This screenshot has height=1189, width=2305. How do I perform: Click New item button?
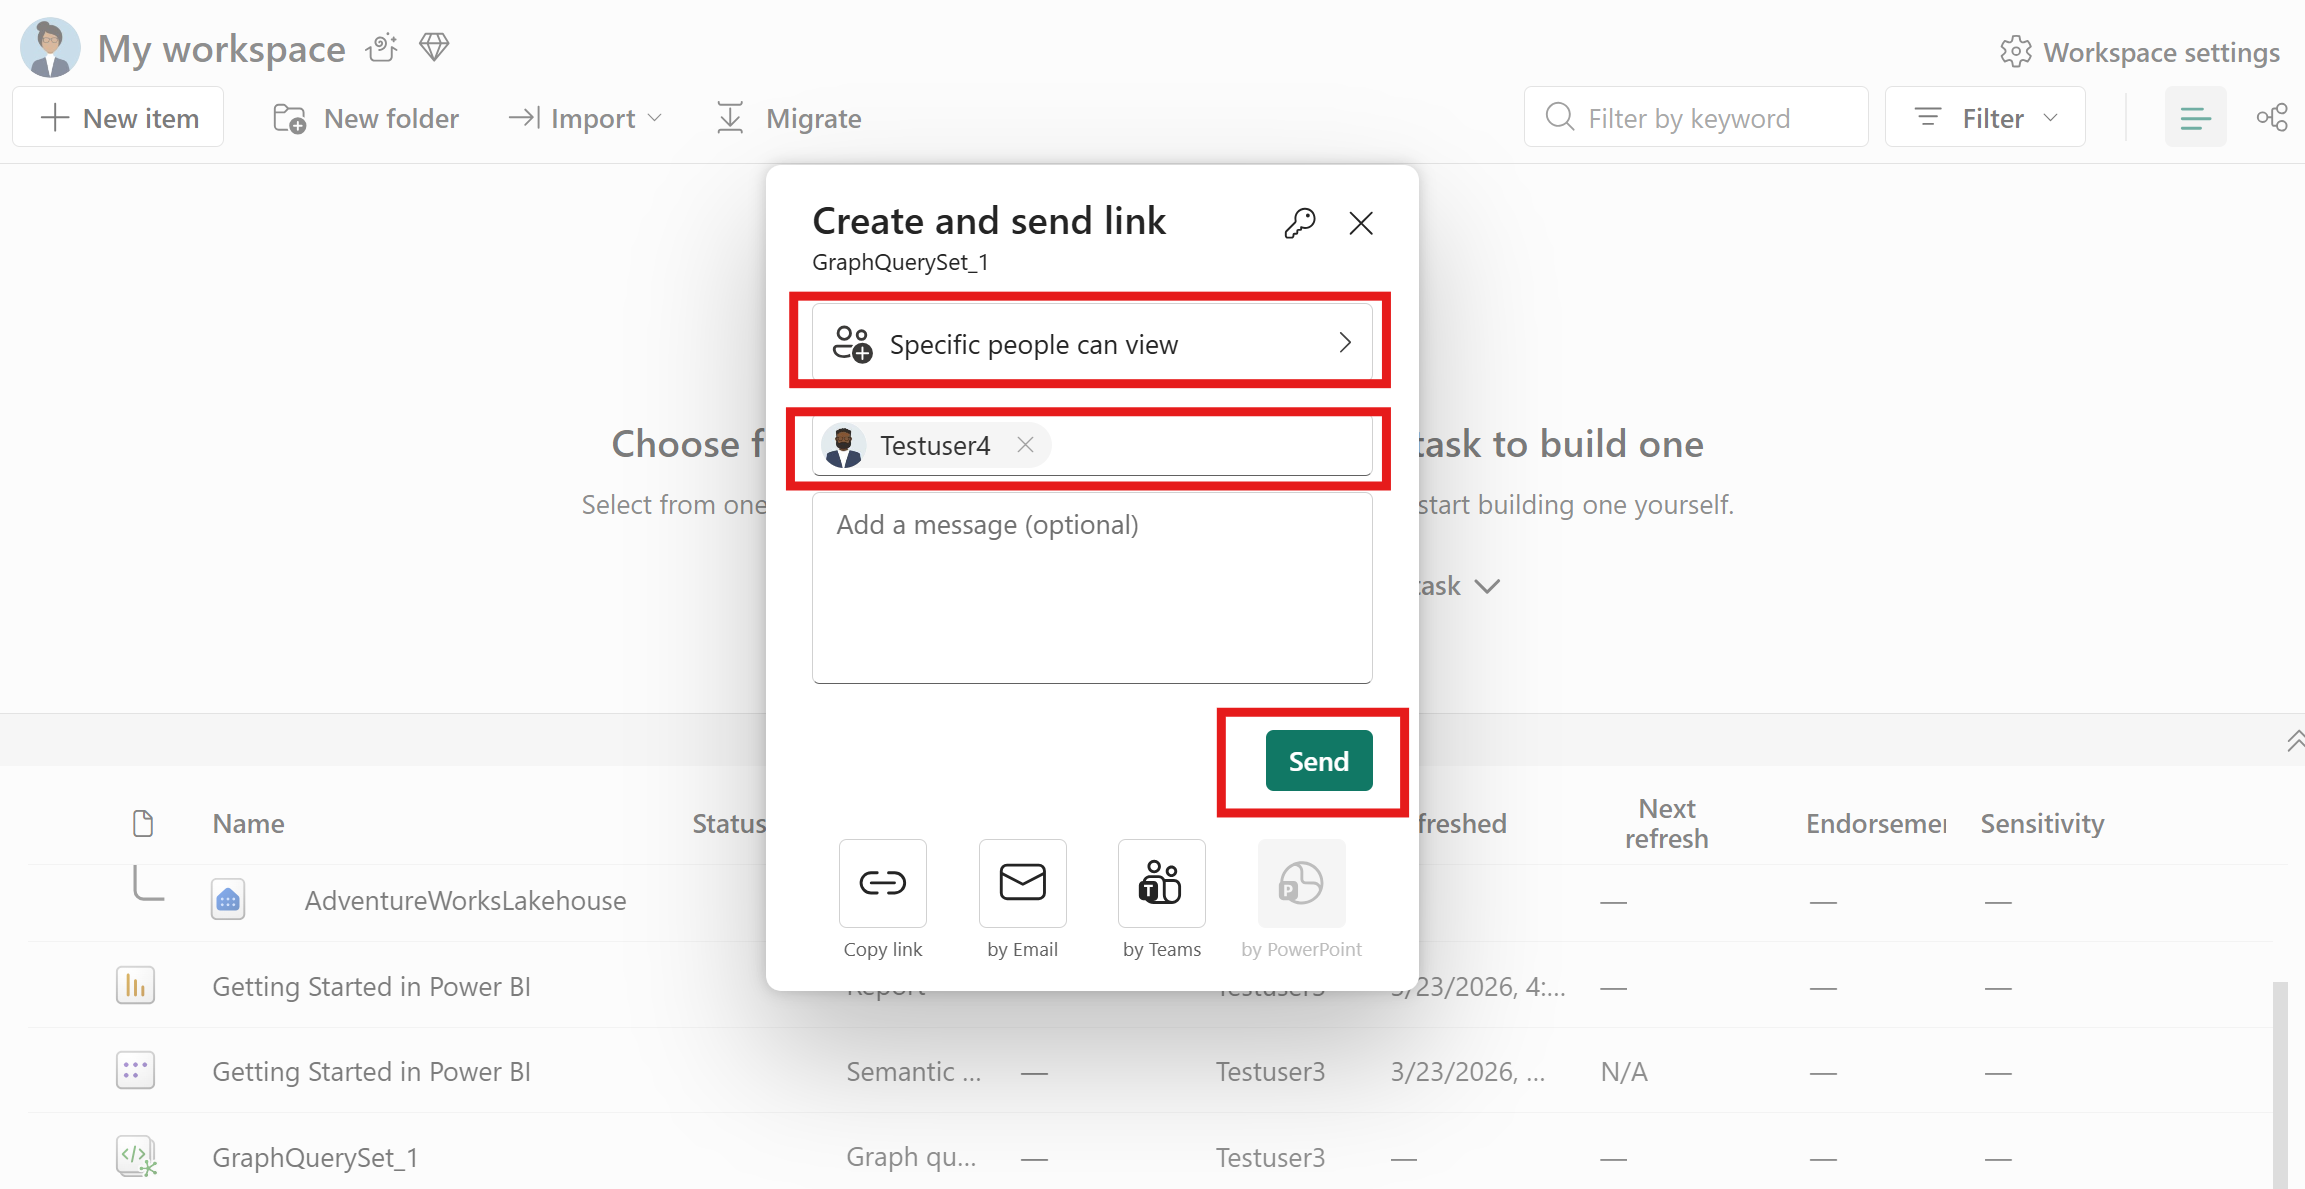pyautogui.click(x=119, y=118)
